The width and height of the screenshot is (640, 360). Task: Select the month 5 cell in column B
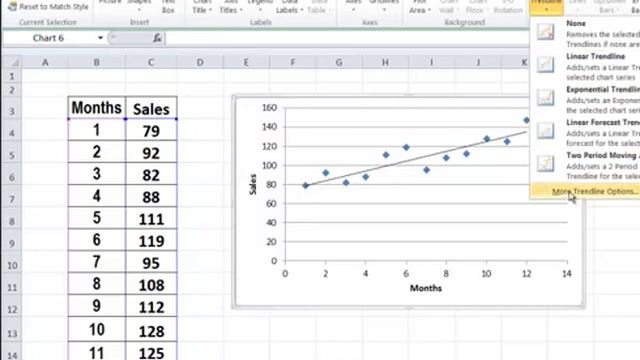[x=97, y=218]
